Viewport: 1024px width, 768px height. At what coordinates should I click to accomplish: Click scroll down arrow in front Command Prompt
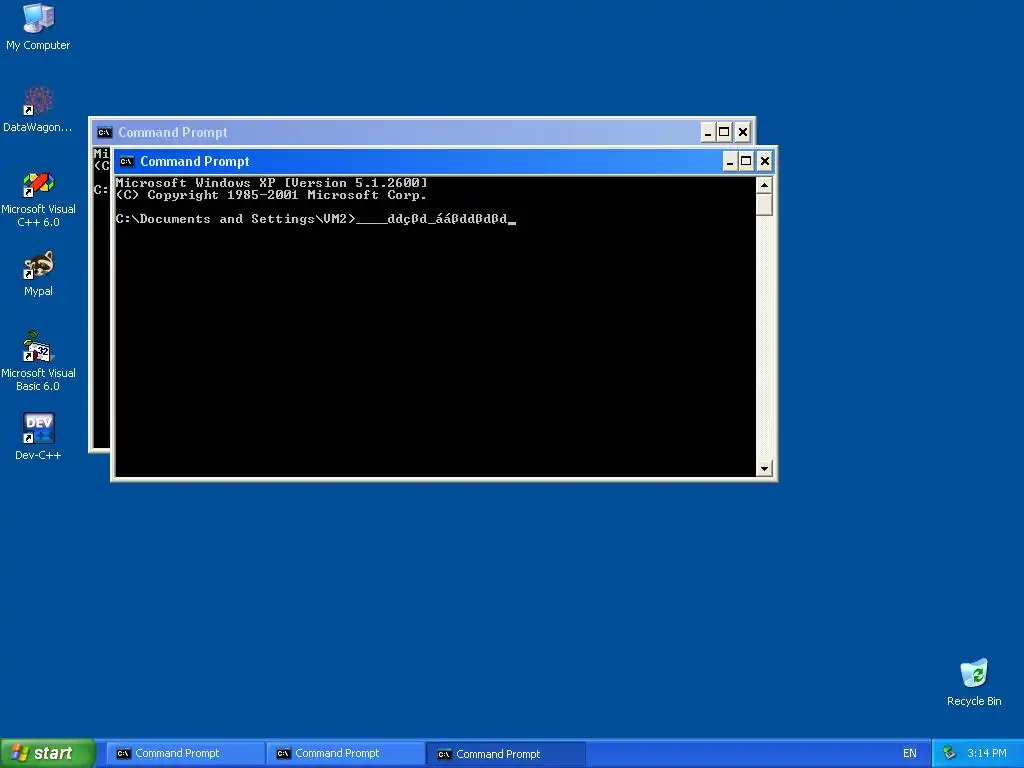point(764,468)
